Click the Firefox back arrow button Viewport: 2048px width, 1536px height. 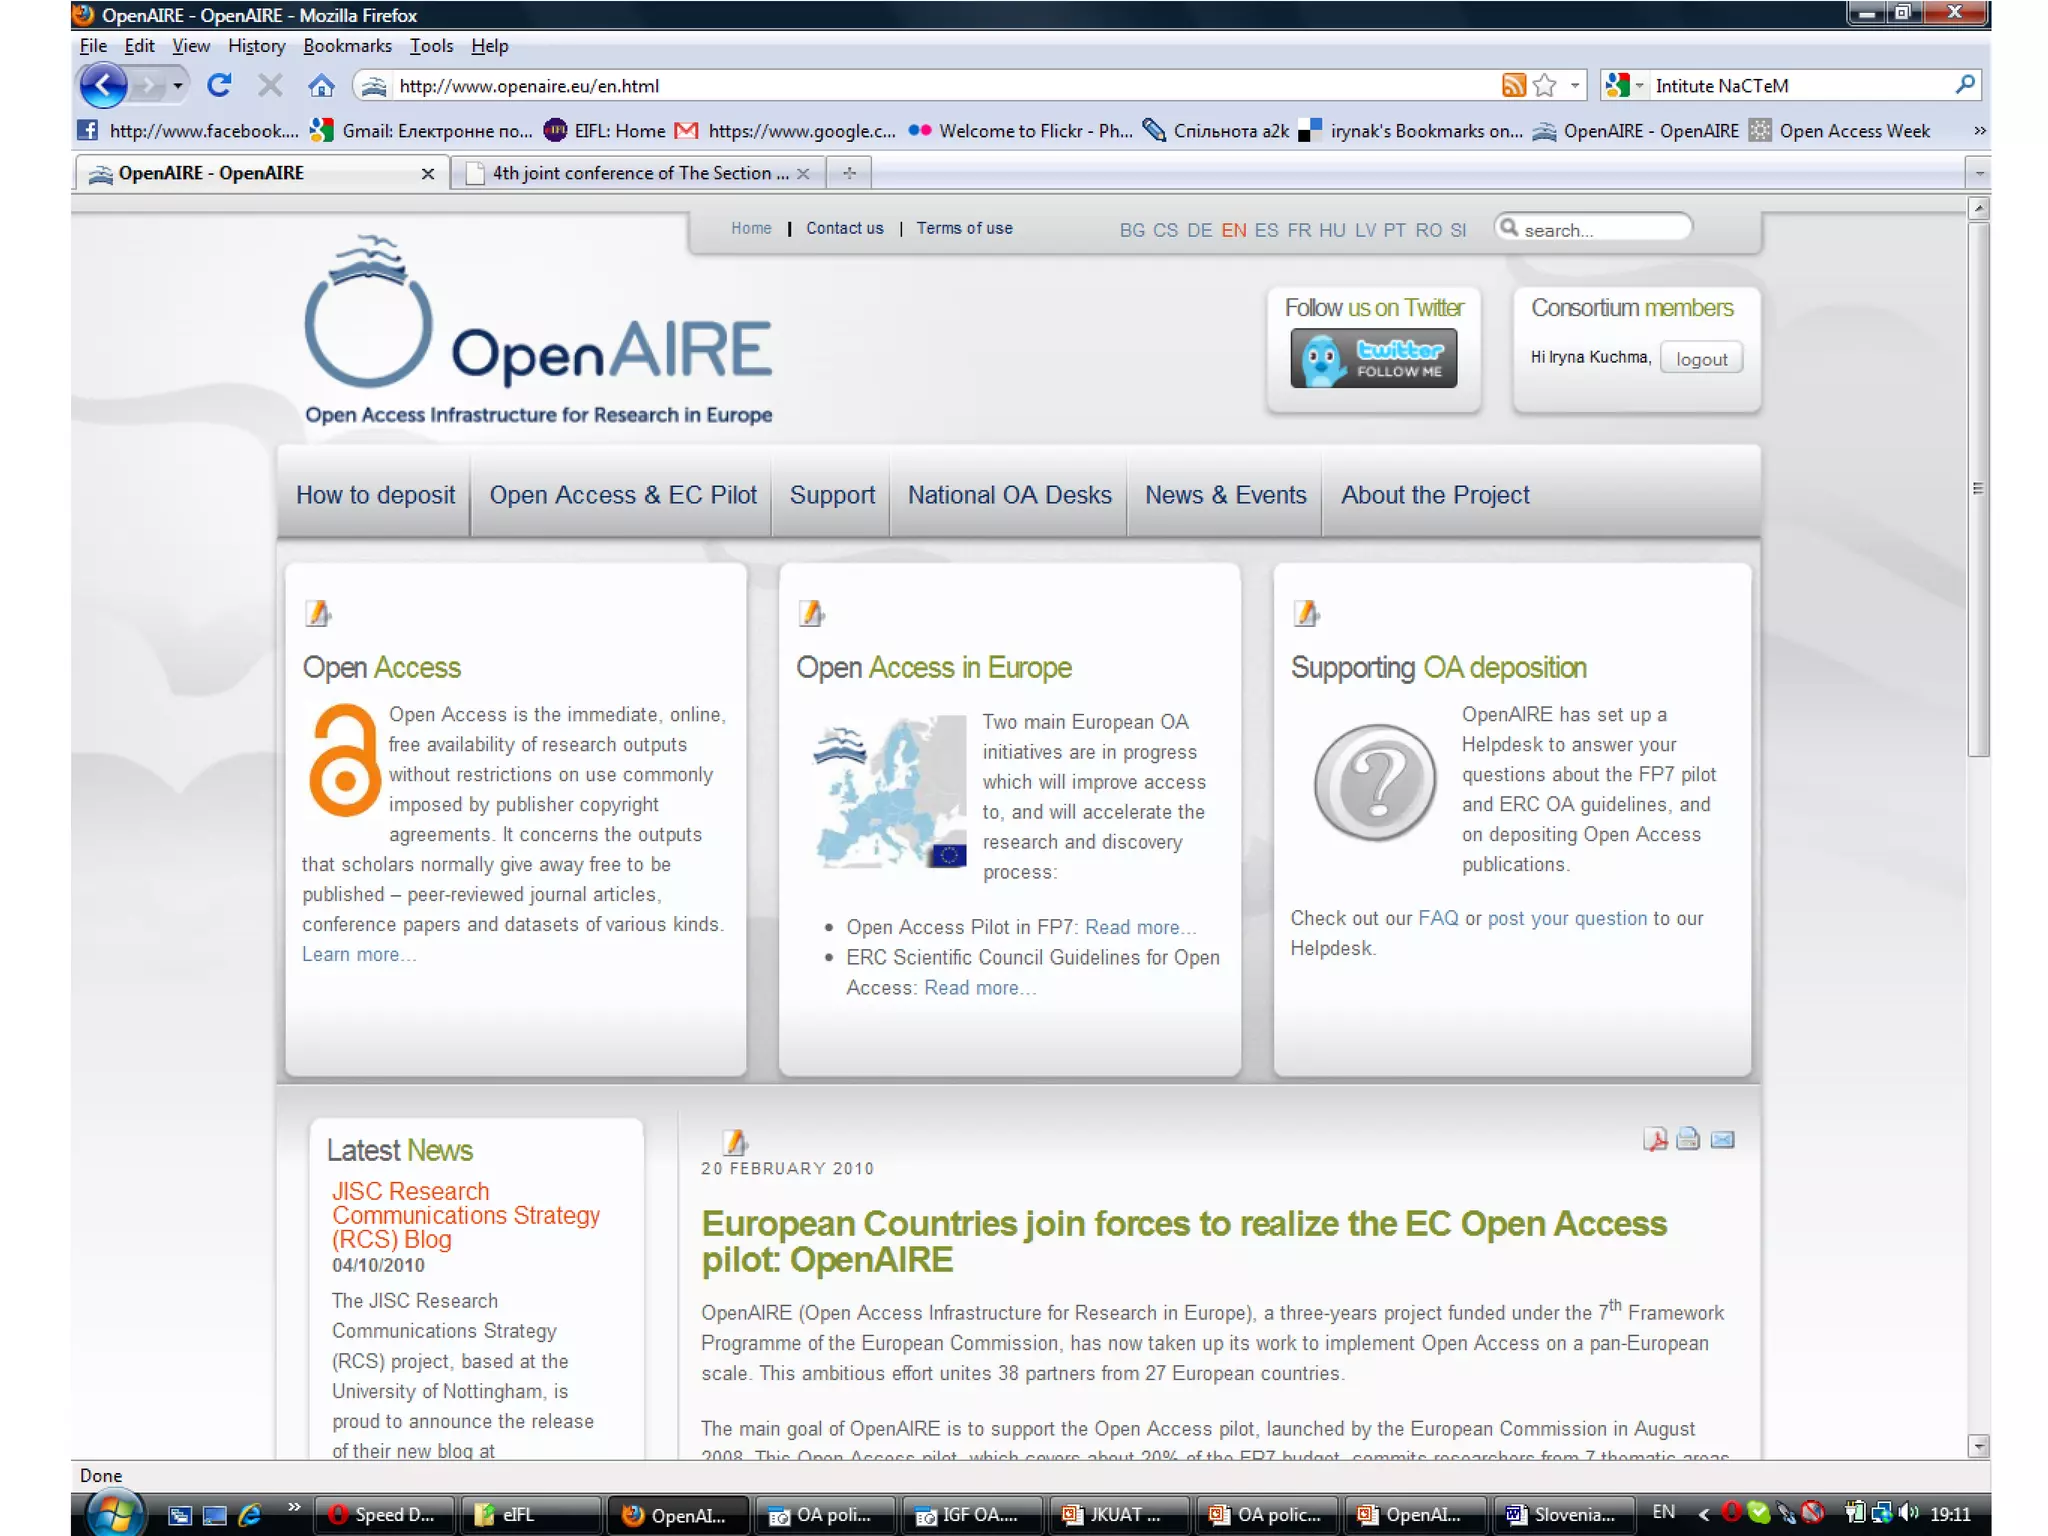point(103,86)
